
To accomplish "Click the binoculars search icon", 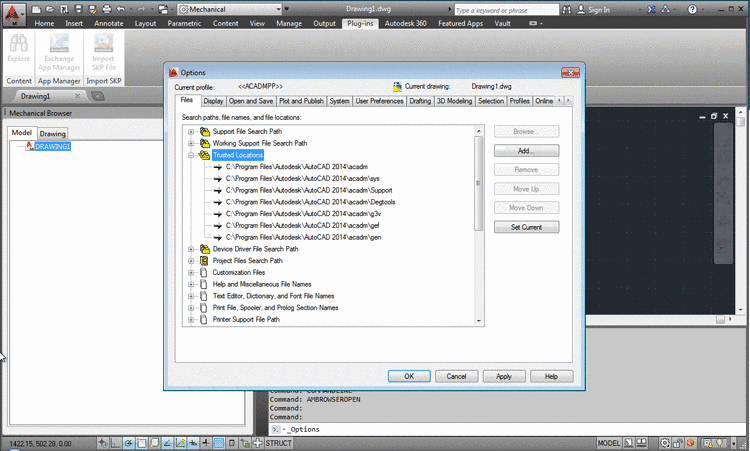I will click(567, 10).
